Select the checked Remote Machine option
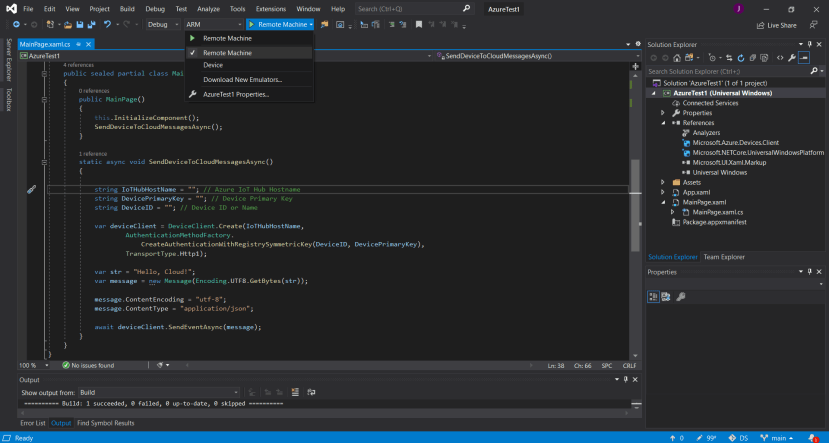Viewport: 829px width, 443px height. click(x=249, y=53)
